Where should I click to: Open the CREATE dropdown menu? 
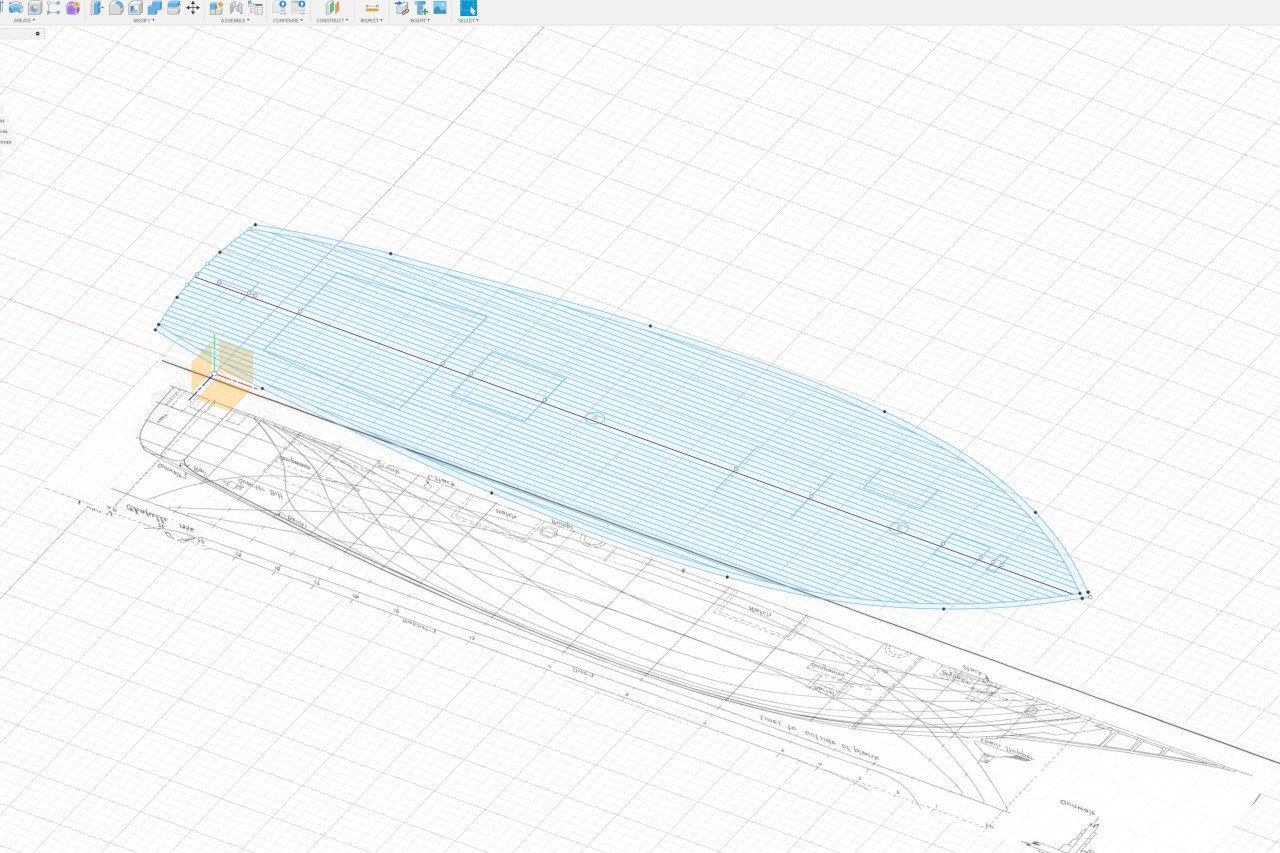[24, 20]
